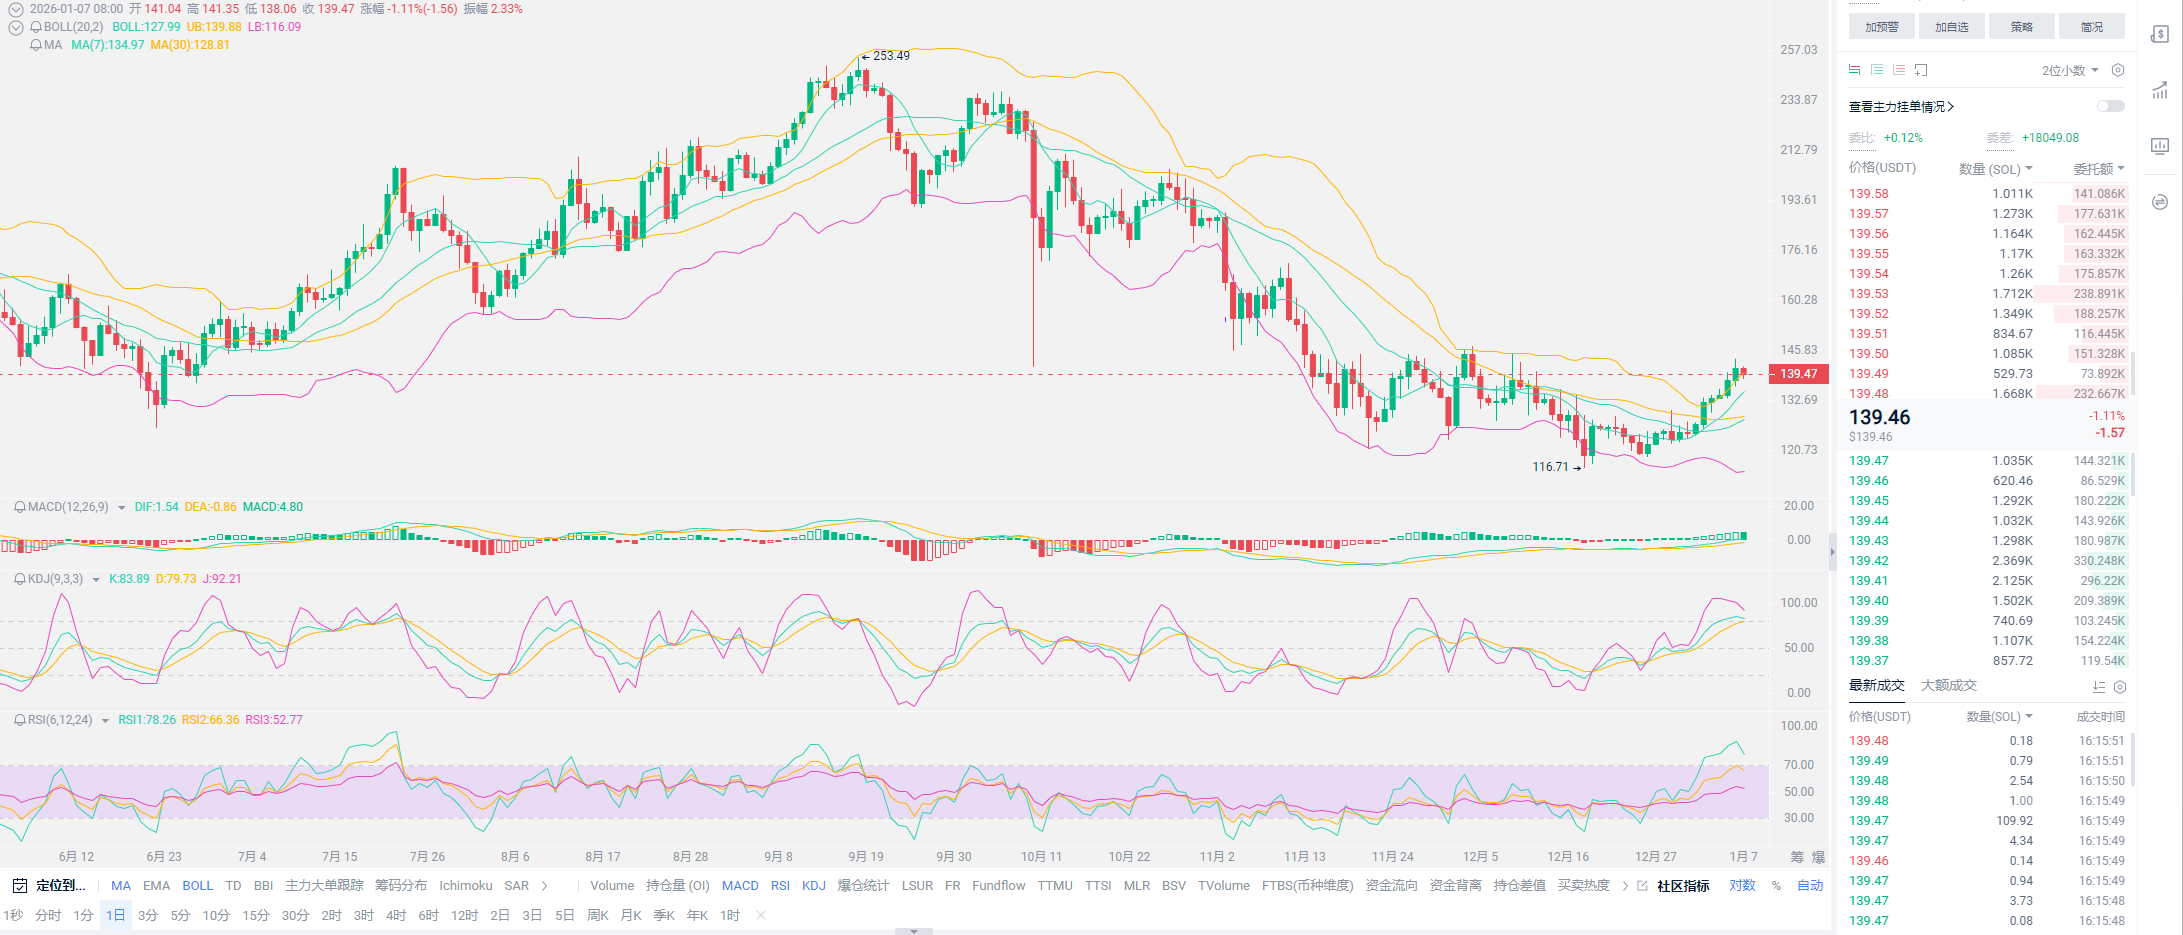Open the rising bar chart sidebar icon

2160,91
